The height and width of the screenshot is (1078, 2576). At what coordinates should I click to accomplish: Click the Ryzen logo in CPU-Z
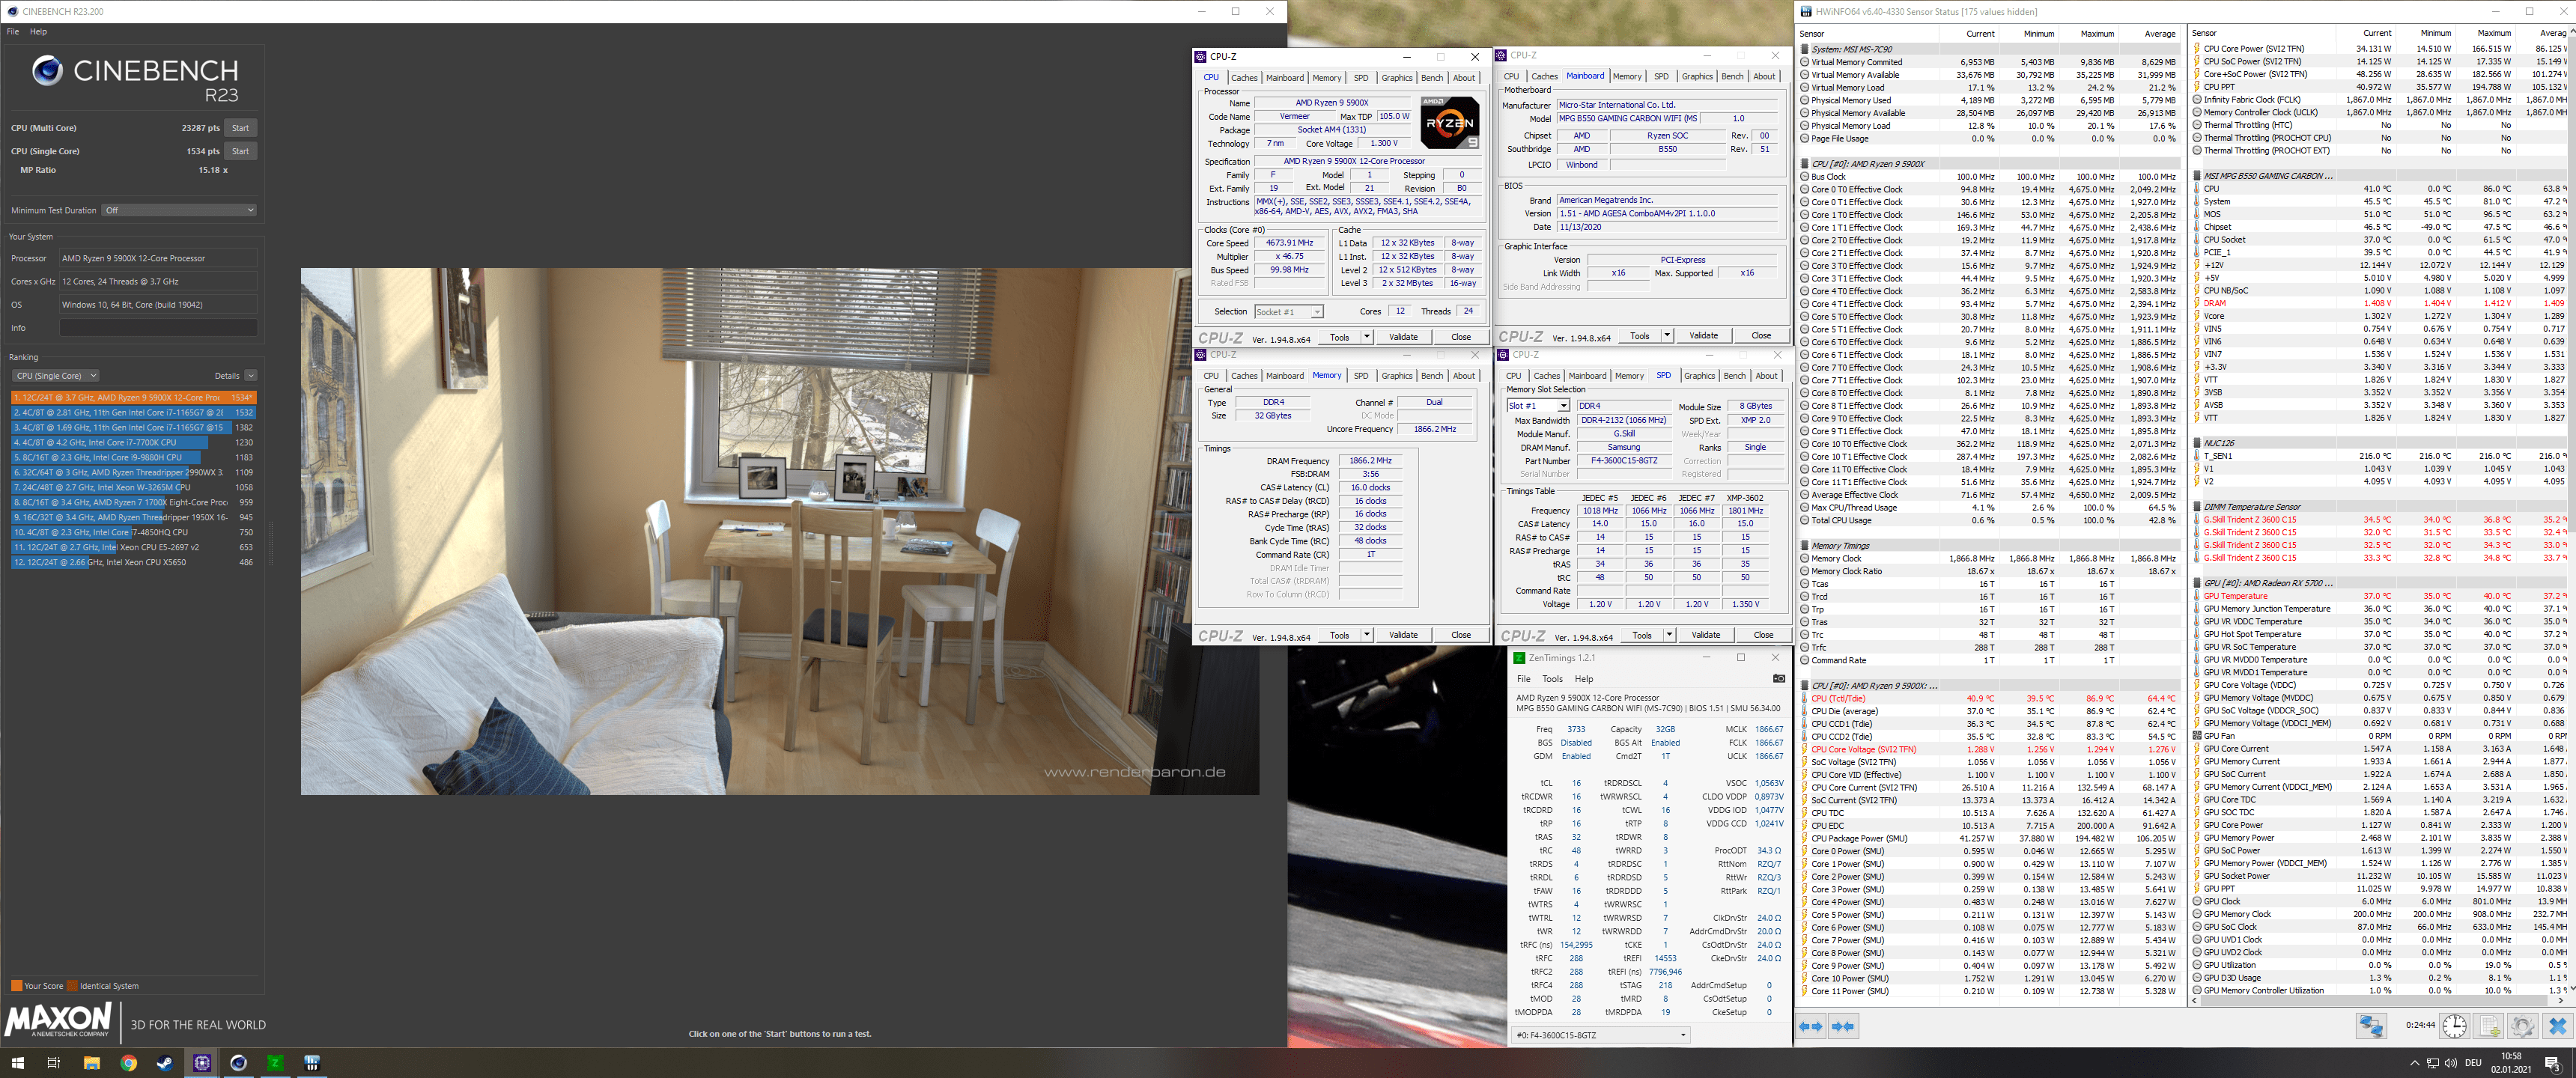click(x=1449, y=123)
